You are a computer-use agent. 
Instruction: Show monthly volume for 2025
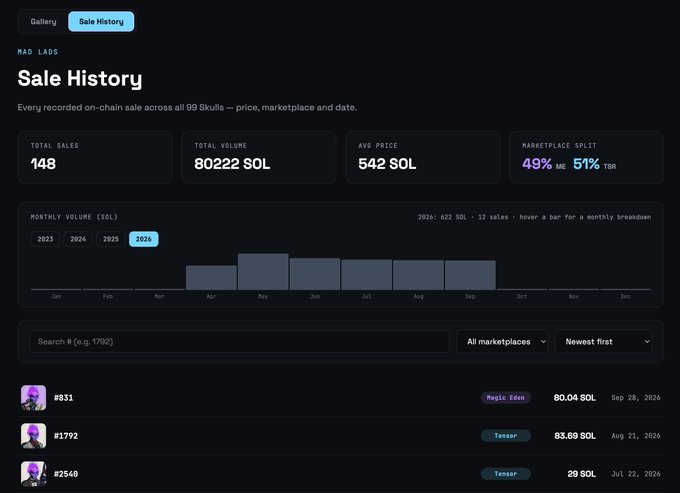[x=111, y=239]
